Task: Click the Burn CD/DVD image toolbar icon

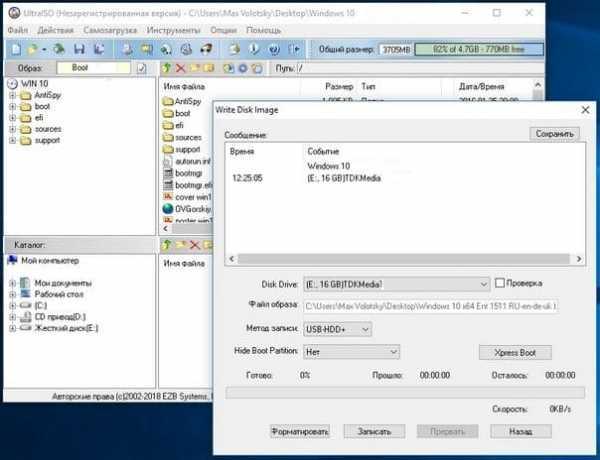Action: 186,49
